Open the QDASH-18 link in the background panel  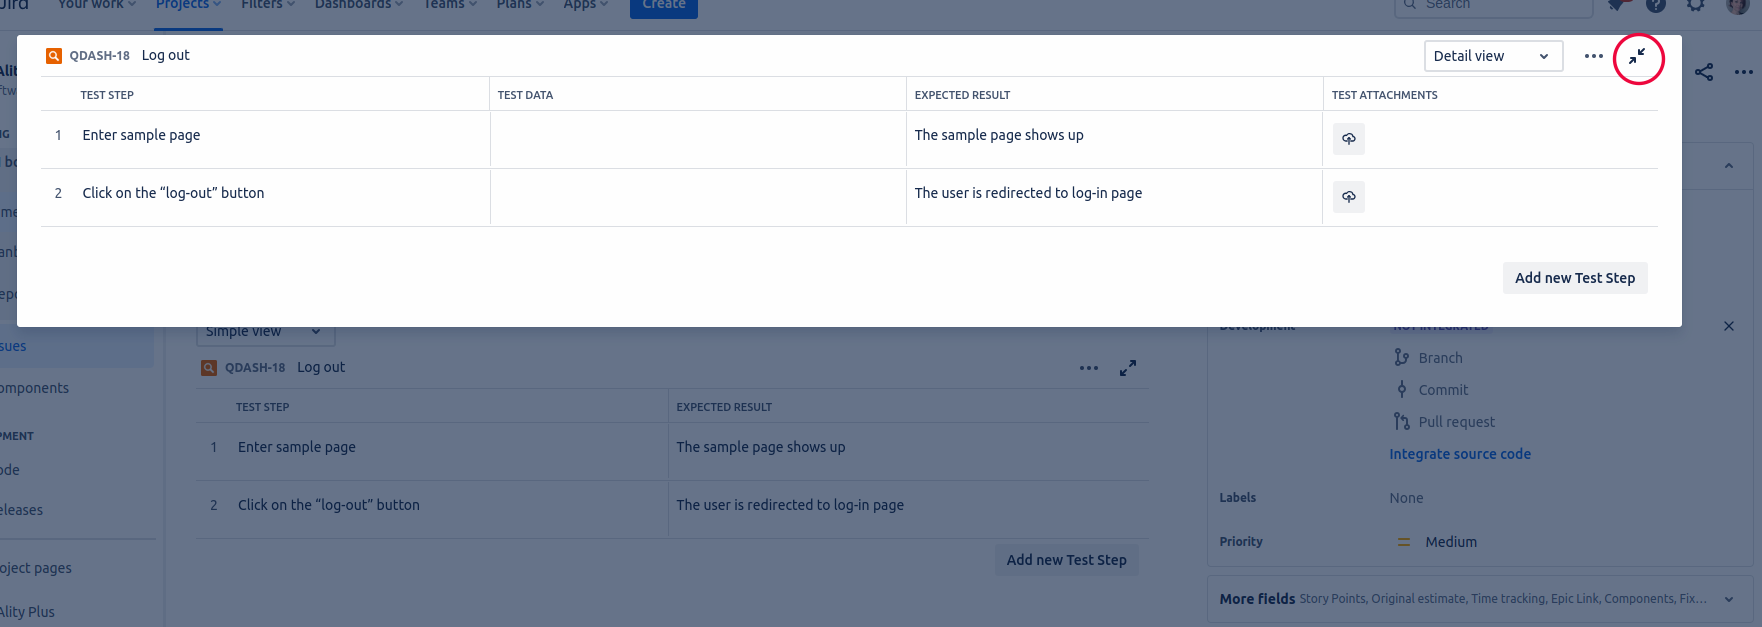pyautogui.click(x=255, y=368)
